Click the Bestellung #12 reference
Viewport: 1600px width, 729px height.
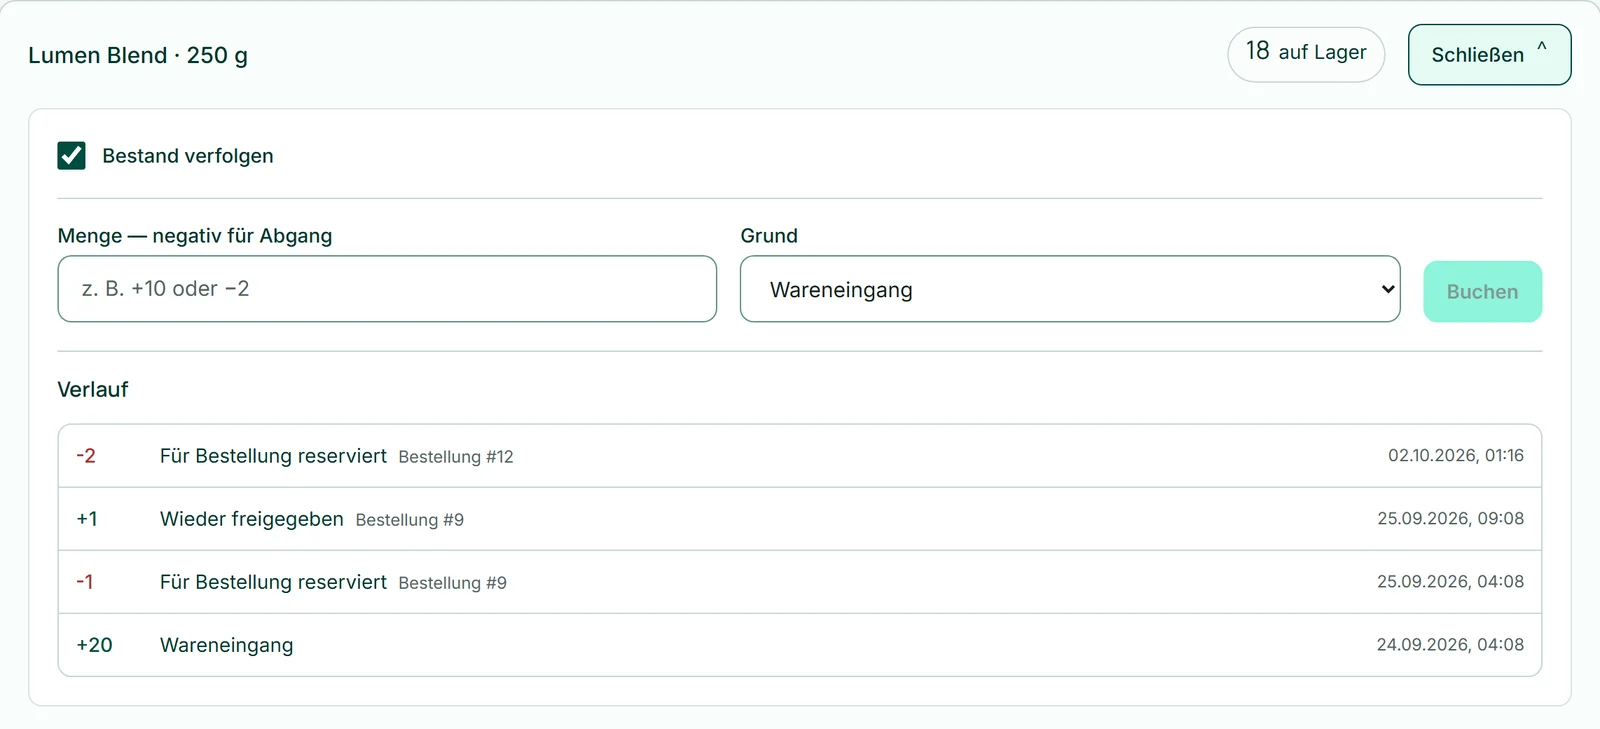point(456,457)
